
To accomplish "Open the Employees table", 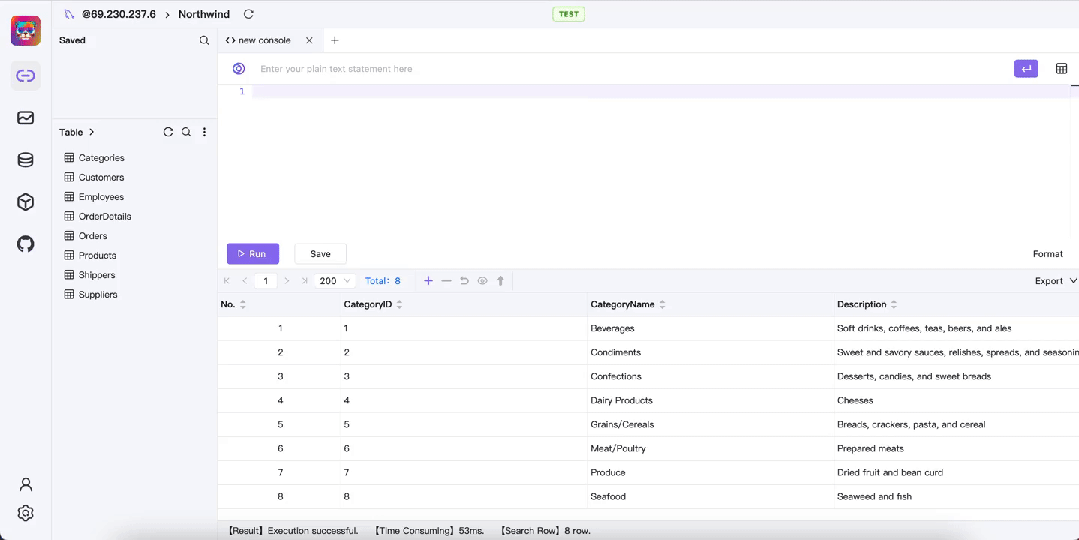I will click(101, 197).
